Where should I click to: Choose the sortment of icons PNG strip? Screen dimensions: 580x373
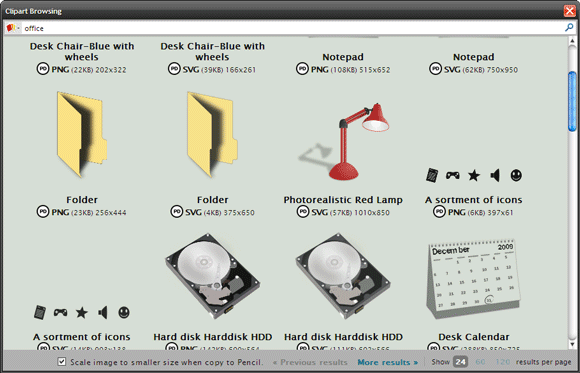point(474,175)
